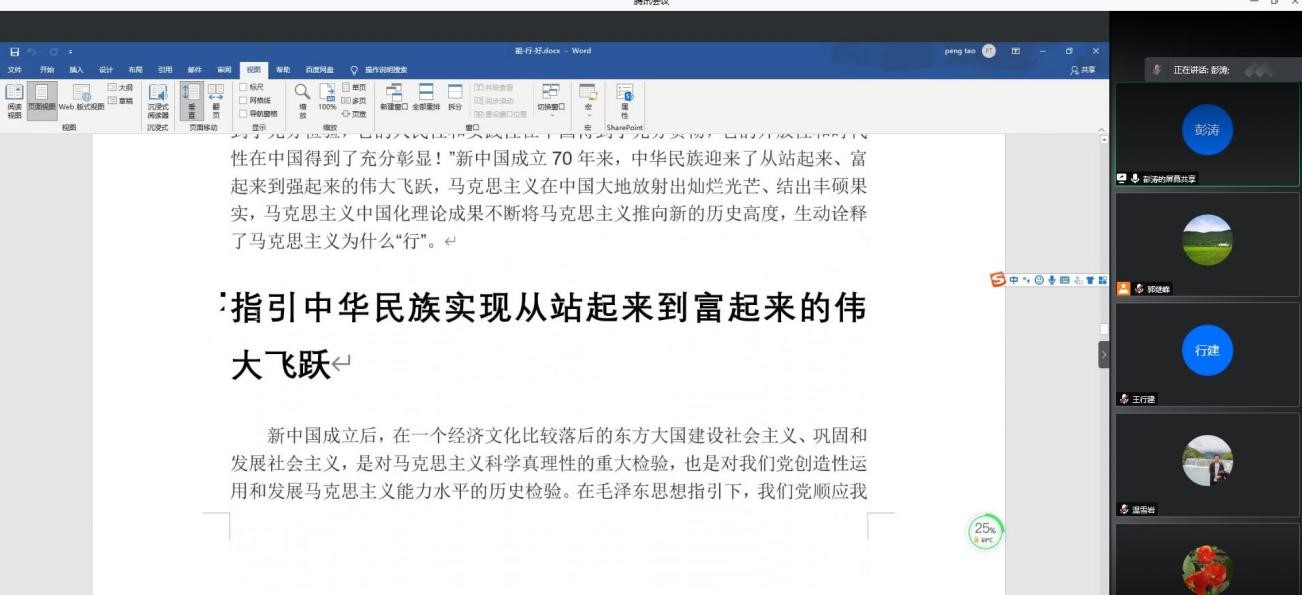Open the Web 版式视图 layout
The height and width of the screenshot is (595, 1302).
pyautogui.click(x=81, y=97)
